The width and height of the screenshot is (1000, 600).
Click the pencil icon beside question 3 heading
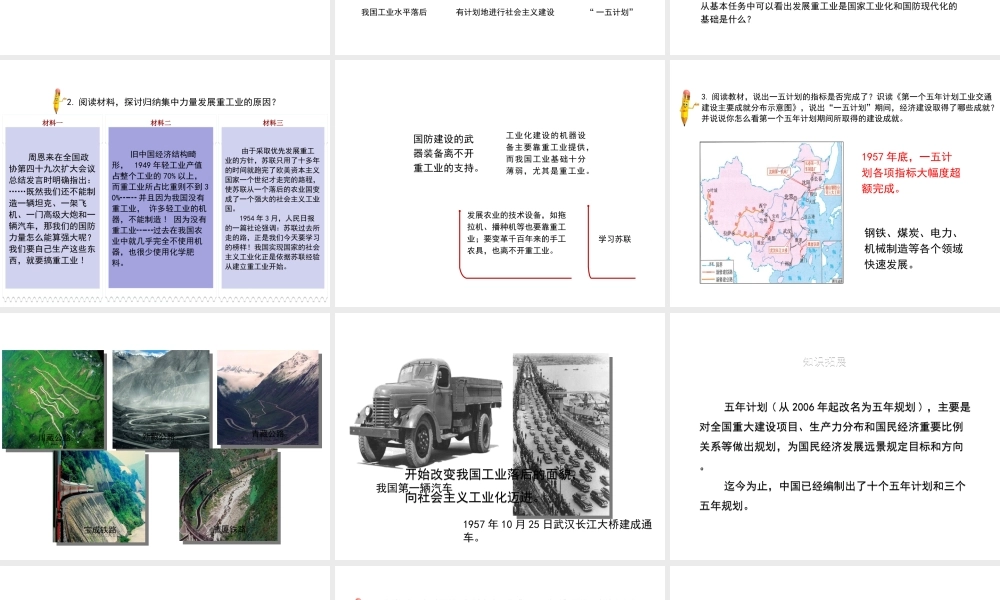[686, 107]
